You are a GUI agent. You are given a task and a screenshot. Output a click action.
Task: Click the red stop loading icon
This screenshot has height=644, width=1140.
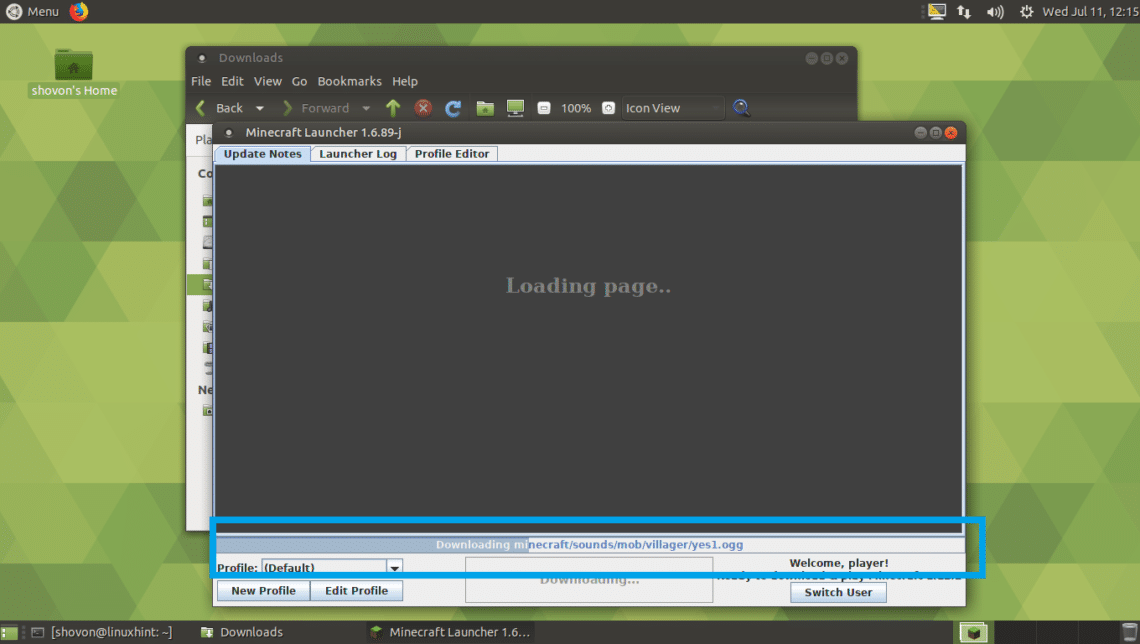click(423, 108)
